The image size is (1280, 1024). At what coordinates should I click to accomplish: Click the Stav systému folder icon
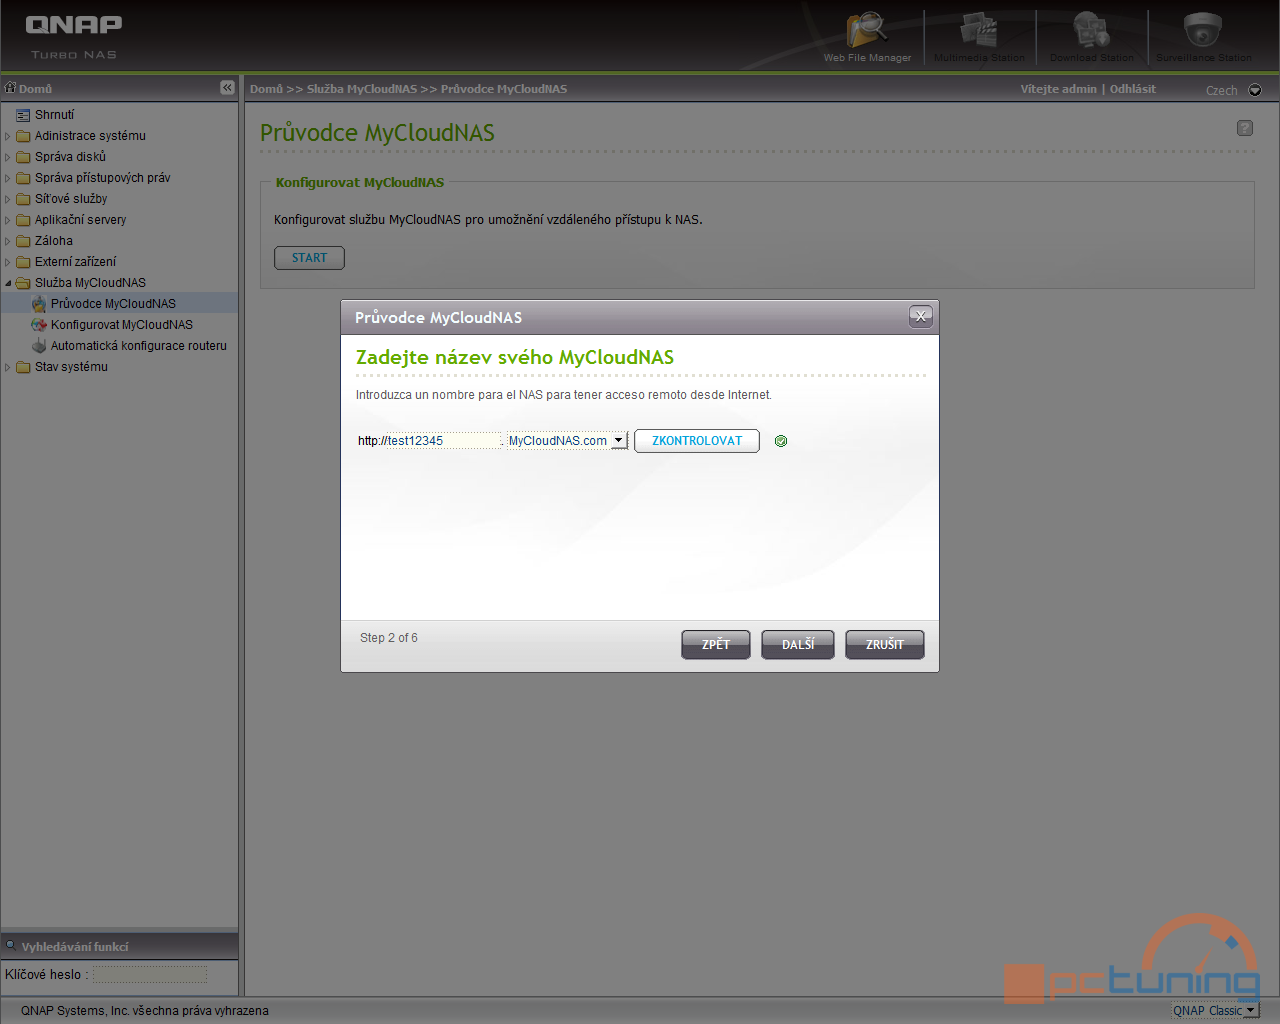(23, 367)
